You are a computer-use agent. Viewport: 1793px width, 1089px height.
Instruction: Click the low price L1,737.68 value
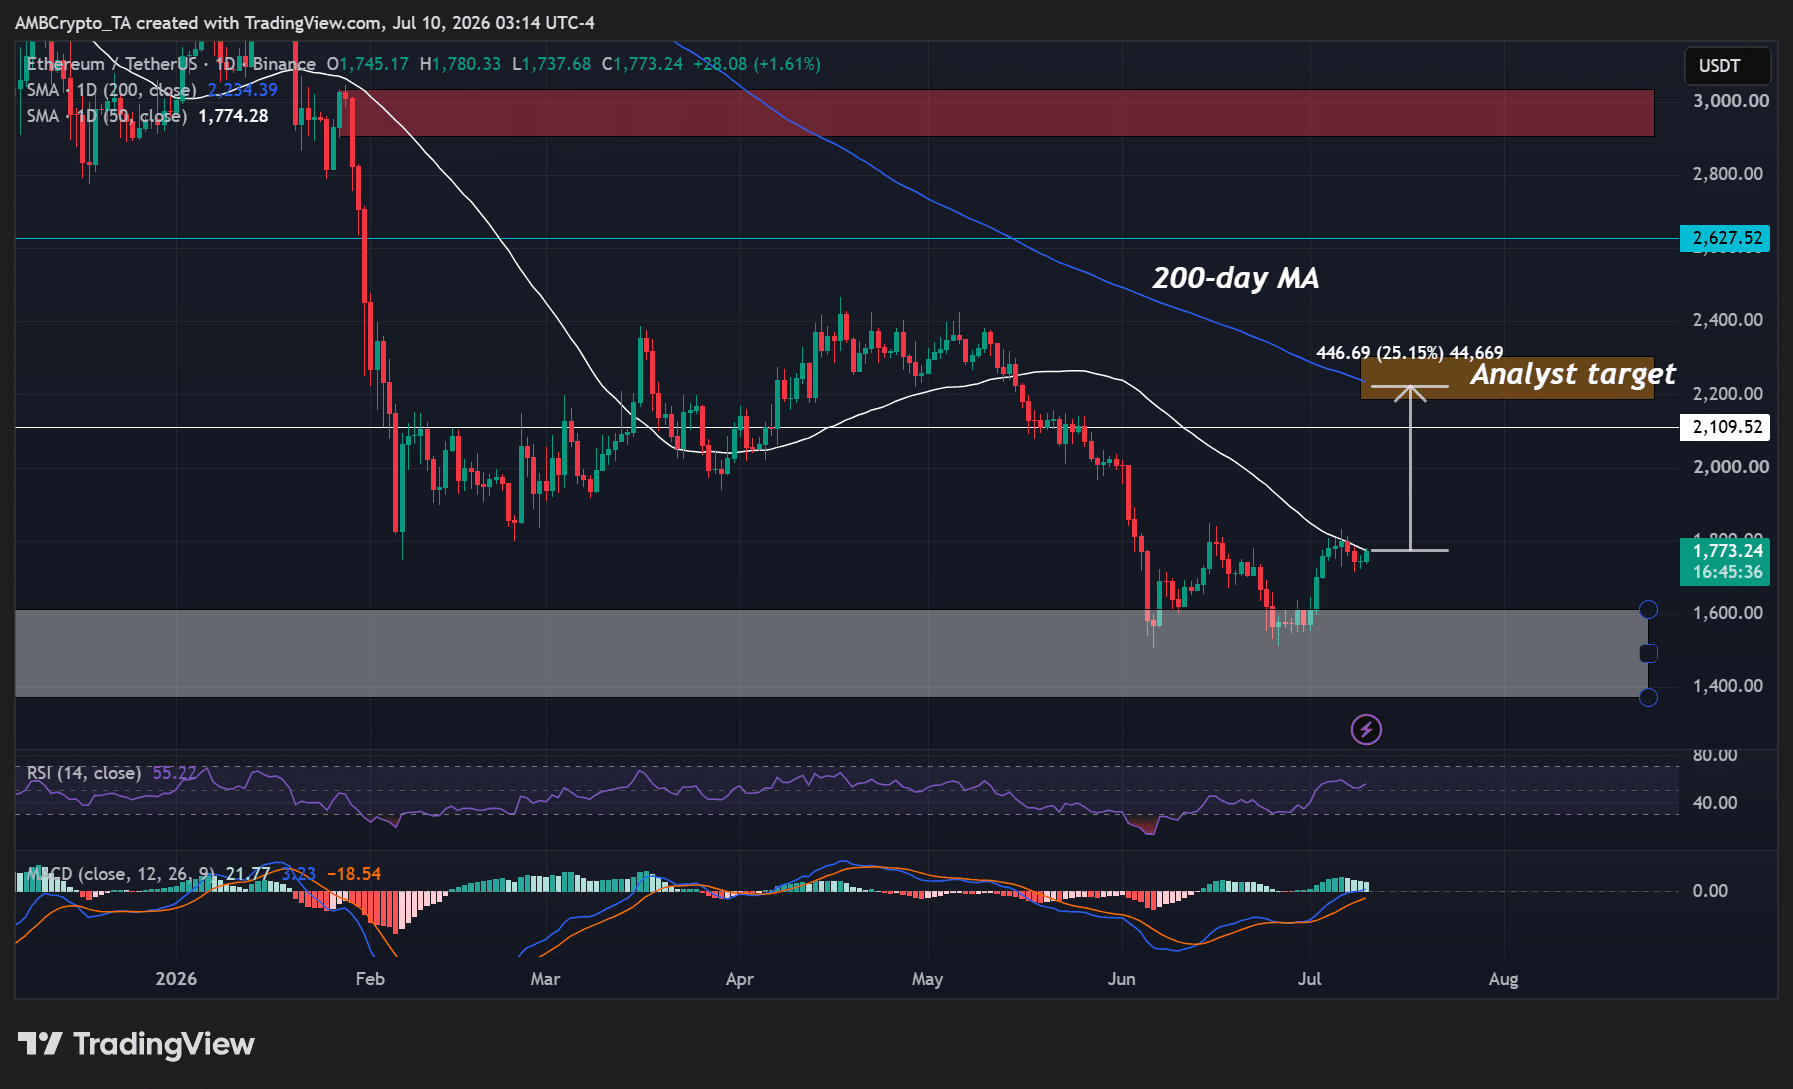pyautogui.click(x=551, y=64)
